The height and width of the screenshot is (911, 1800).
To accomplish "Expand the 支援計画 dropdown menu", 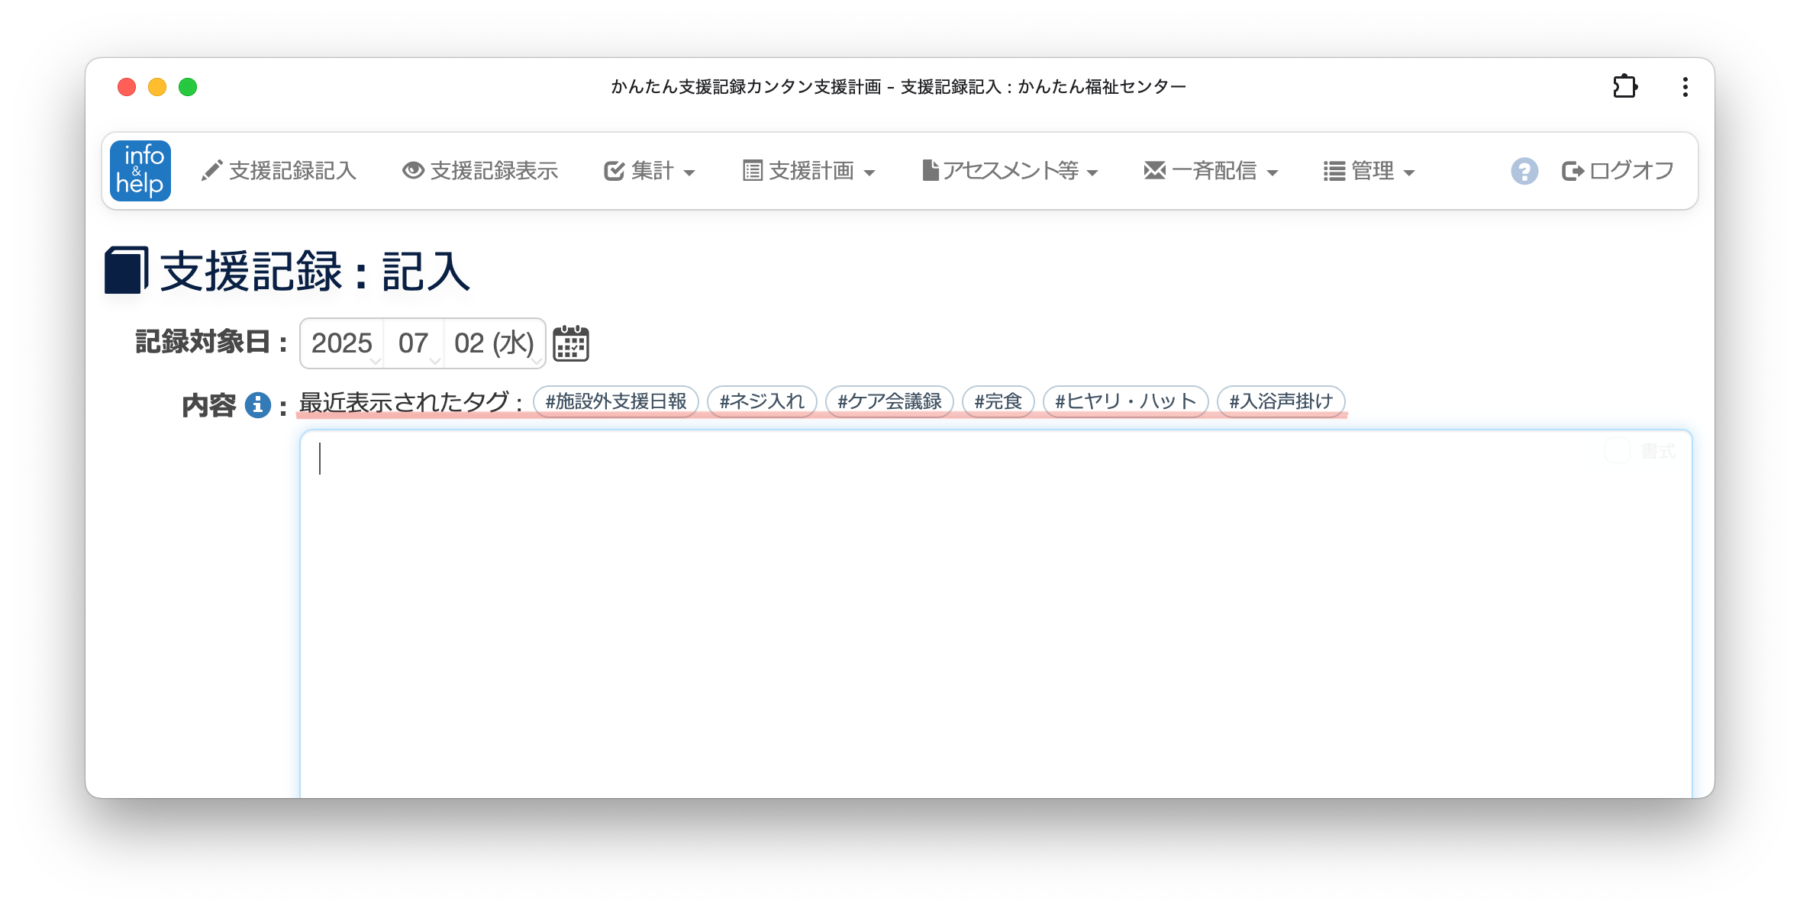I will pyautogui.click(x=808, y=171).
